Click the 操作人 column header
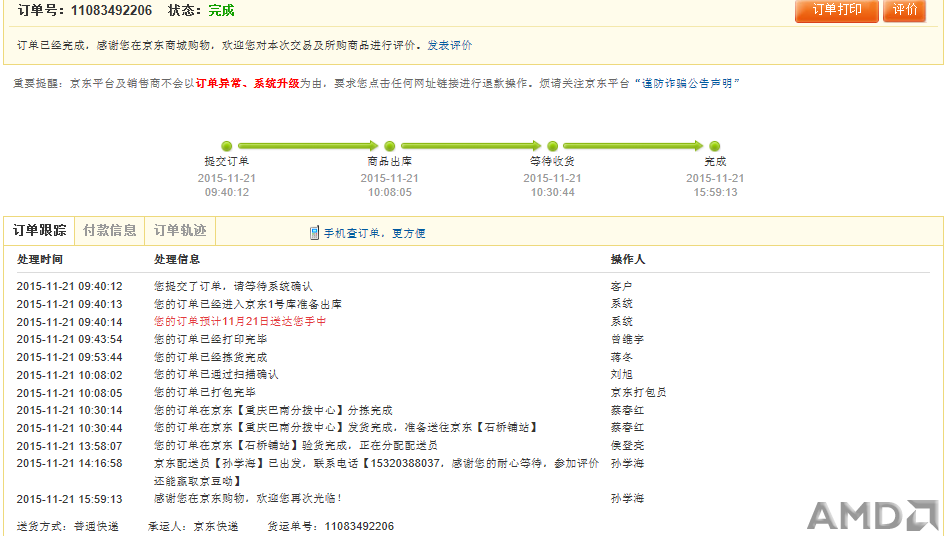944x536 pixels. [x=628, y=260]
